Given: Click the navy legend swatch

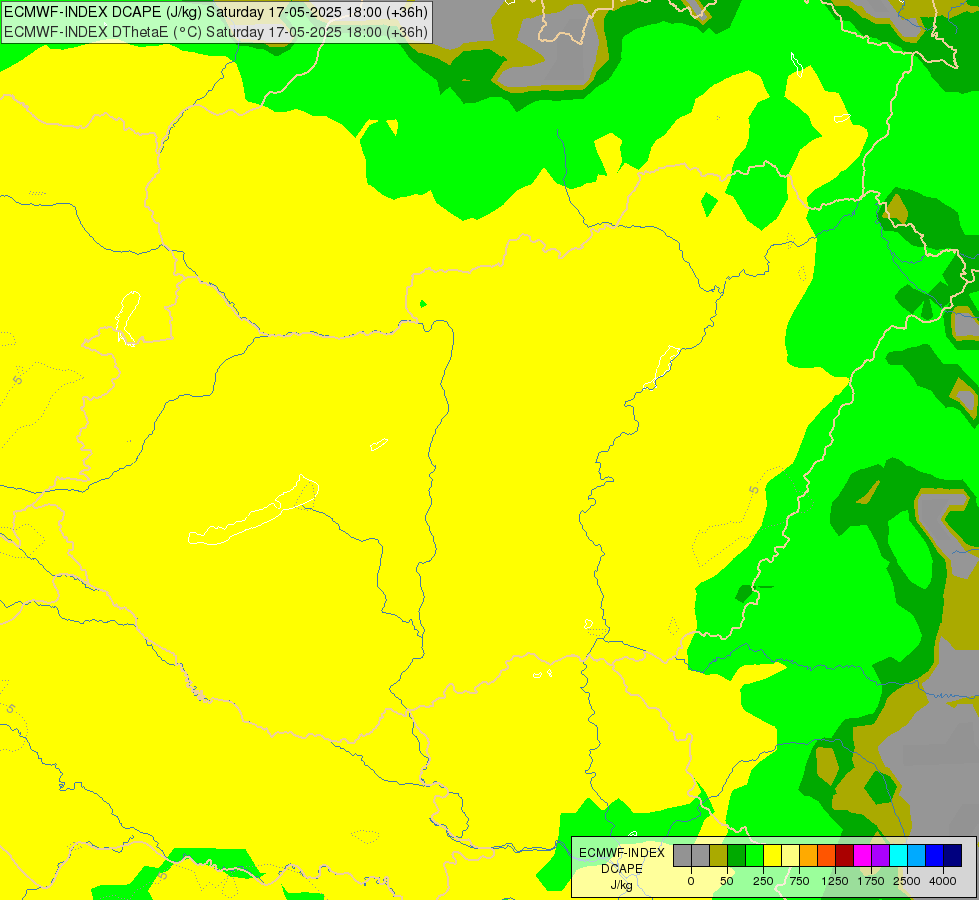Looking at the screenshot, I should [953, 855].
